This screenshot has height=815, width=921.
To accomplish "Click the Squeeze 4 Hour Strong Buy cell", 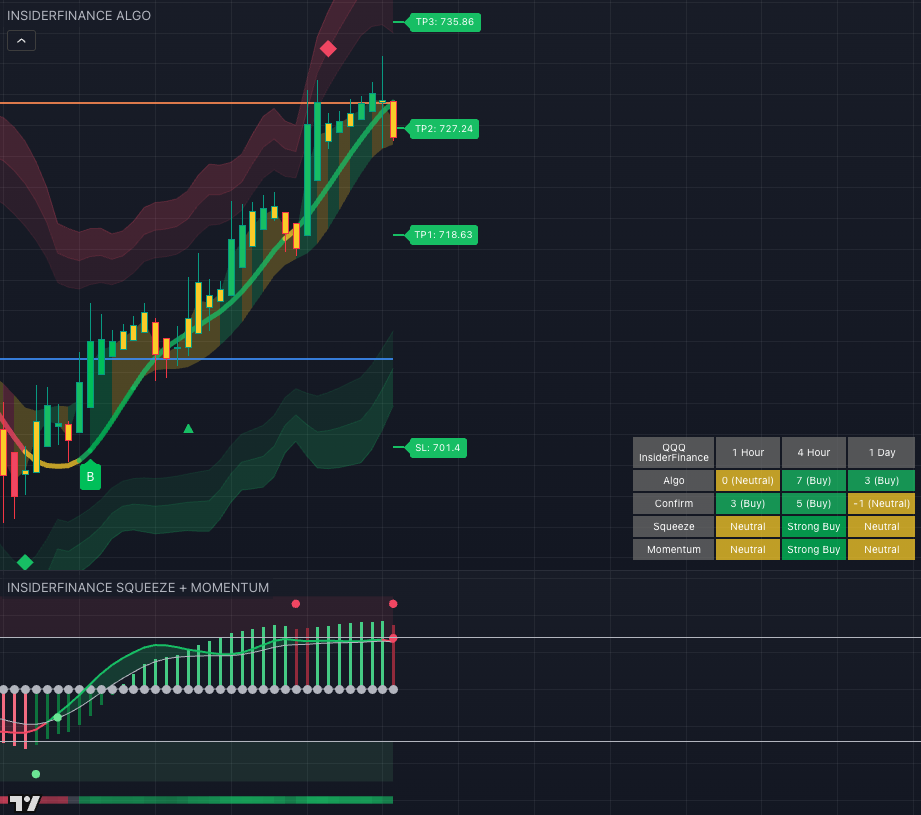I will tap(814, 526).
